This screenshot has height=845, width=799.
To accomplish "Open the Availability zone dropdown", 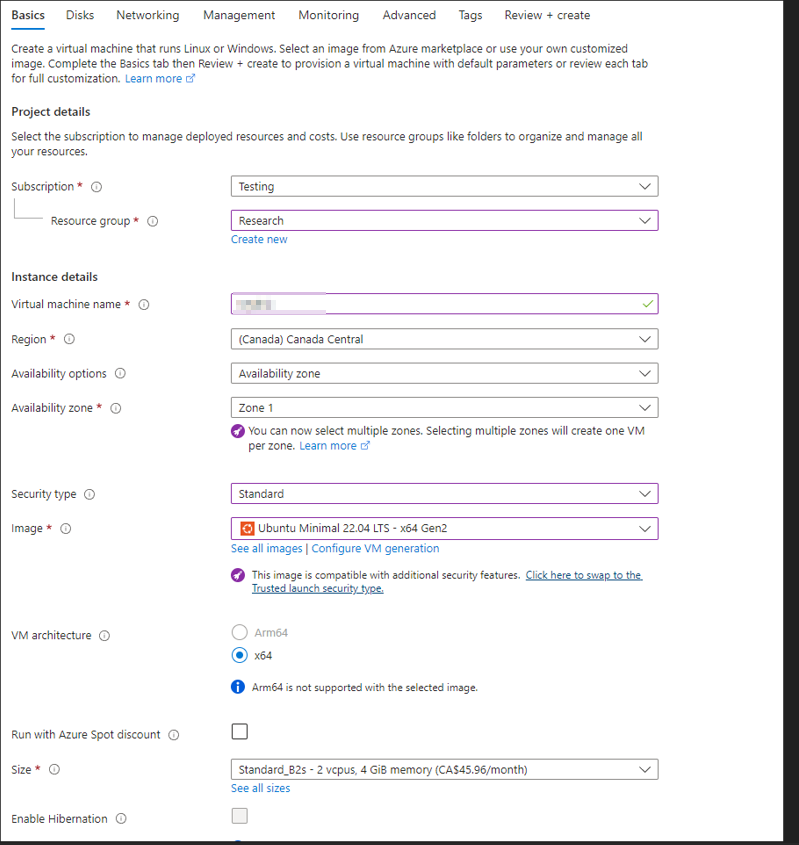I will coord(444,408).
